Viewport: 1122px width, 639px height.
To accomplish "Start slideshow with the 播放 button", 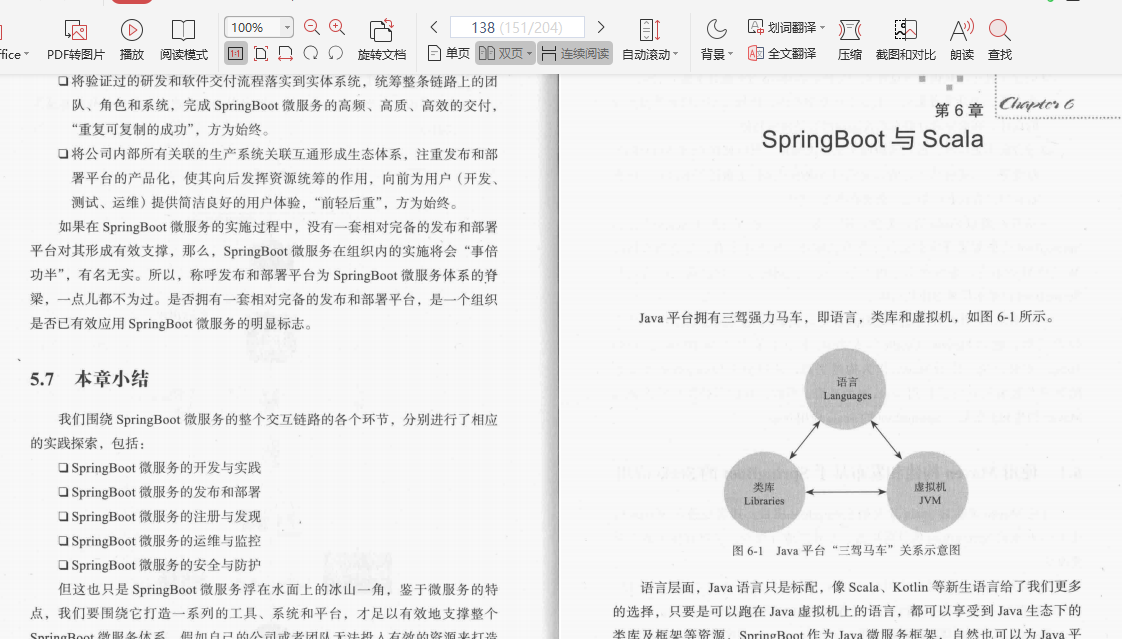I will coord(131,40).
